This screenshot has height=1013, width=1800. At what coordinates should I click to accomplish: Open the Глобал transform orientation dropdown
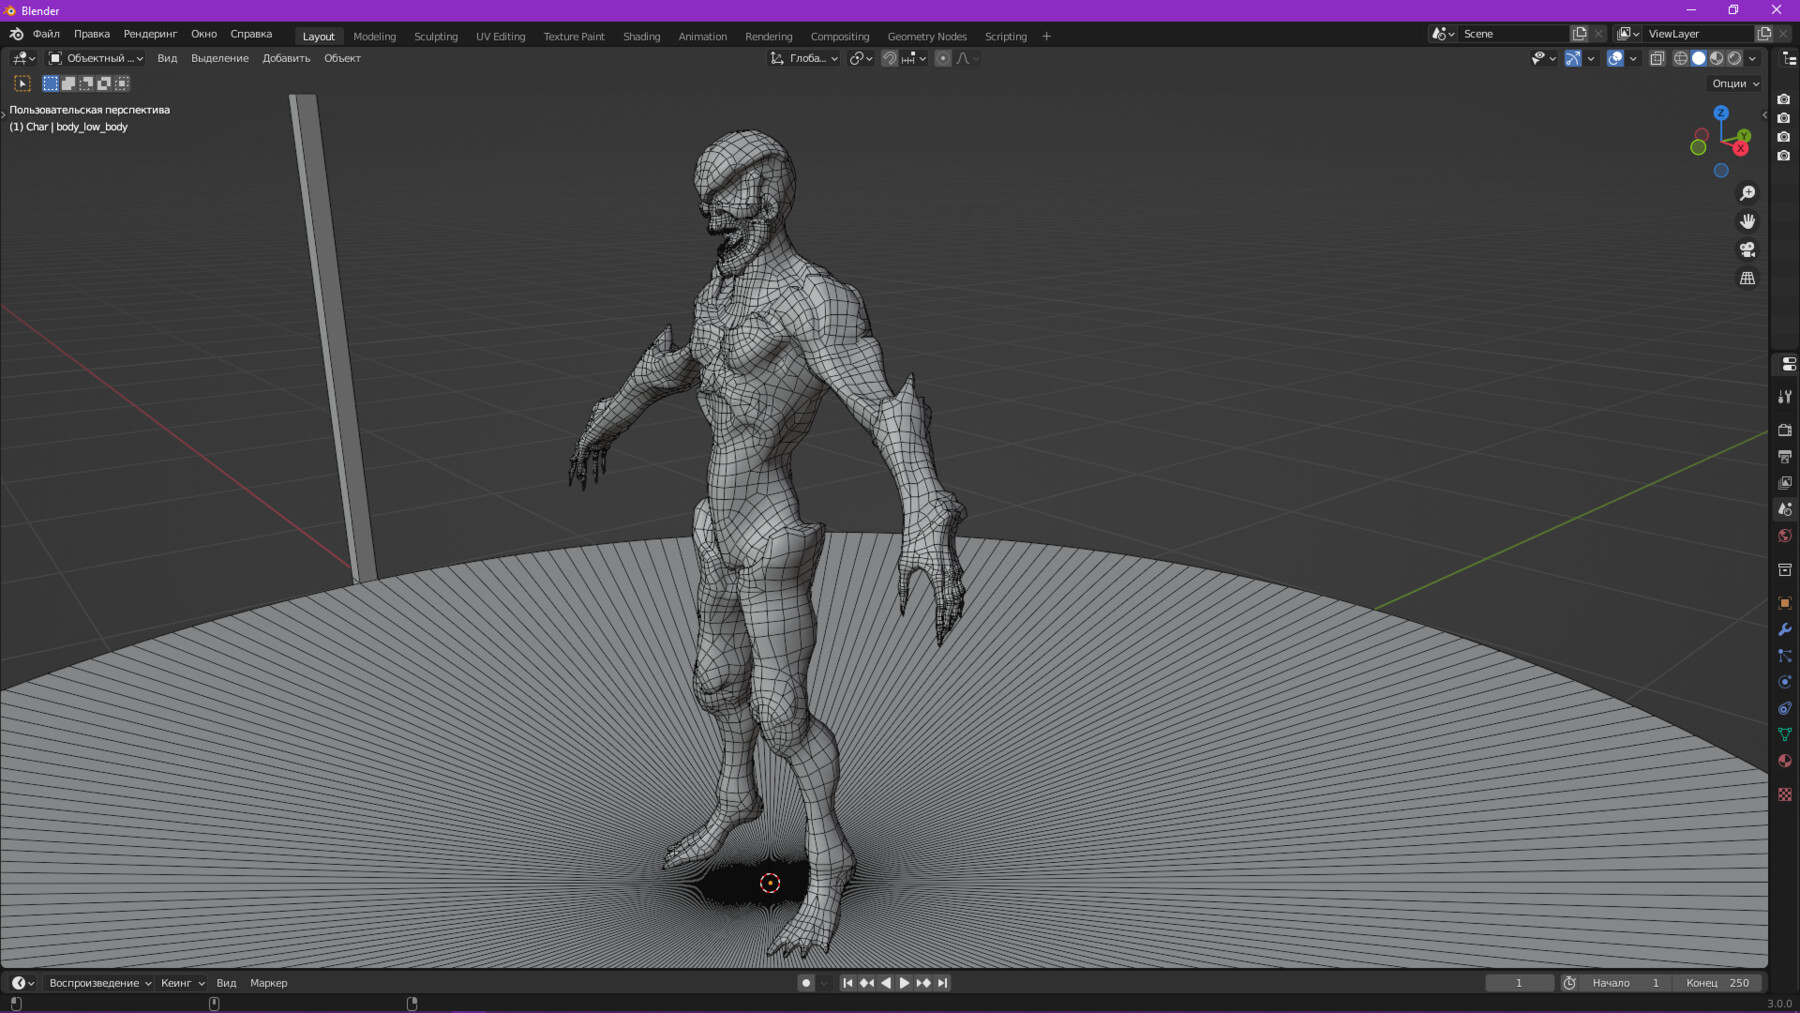coord(803,58)
